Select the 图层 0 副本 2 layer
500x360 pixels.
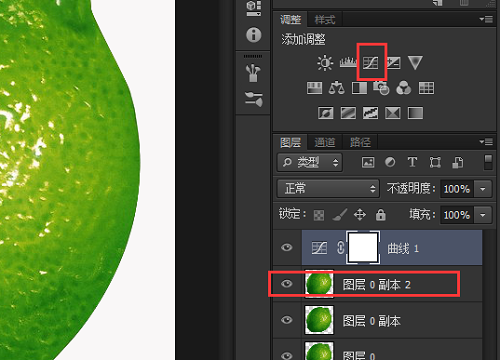coord(378,284)
